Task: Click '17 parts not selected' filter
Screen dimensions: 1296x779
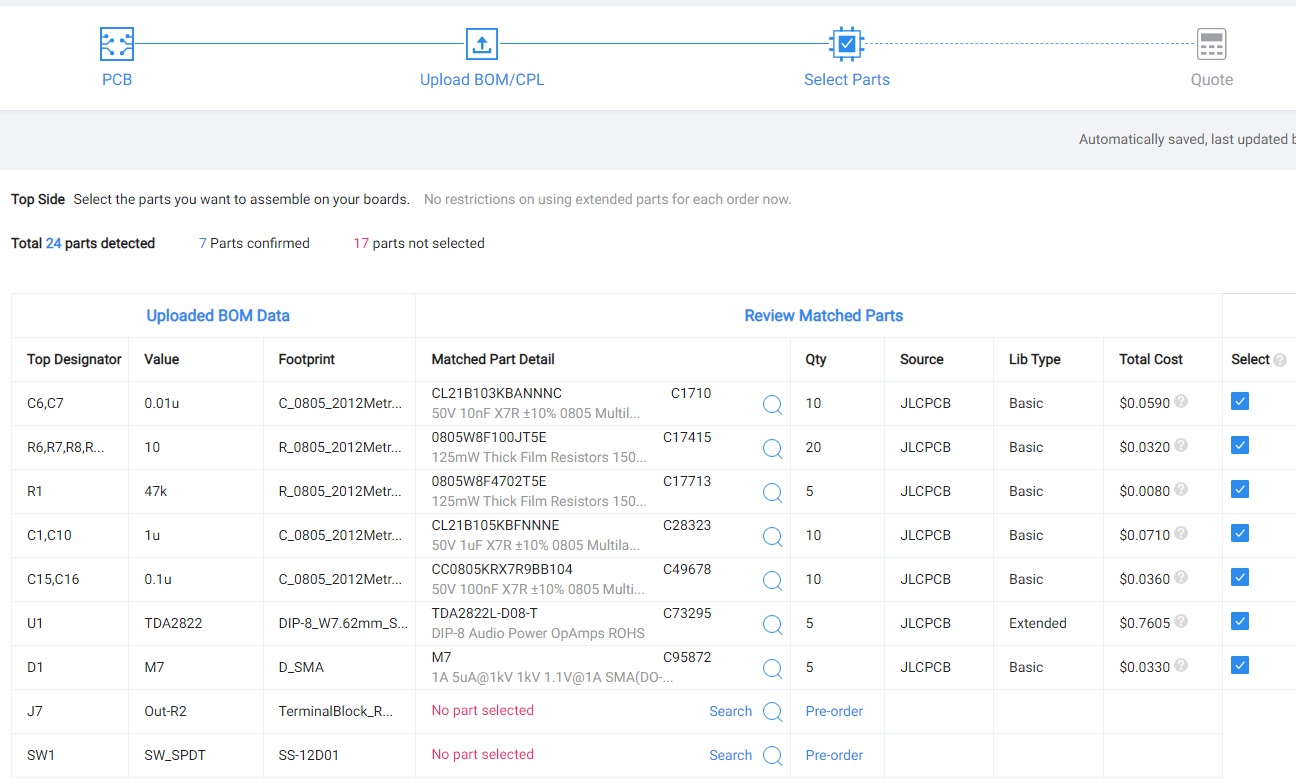Action: pyautogui.click(x=419, y=243)
